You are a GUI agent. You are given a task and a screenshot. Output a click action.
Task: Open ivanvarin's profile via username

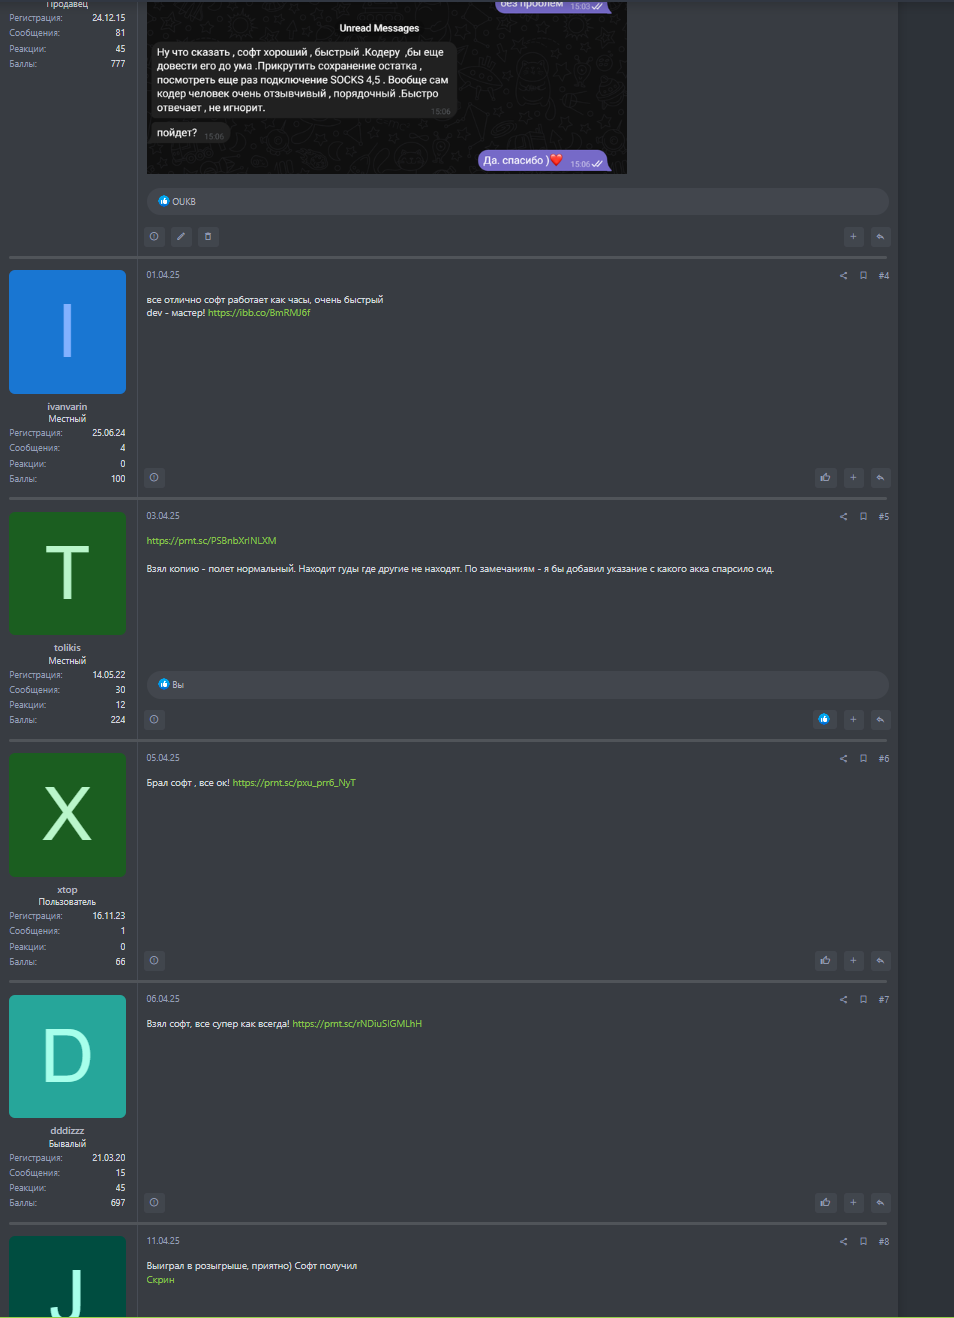[x=67, y=407]
